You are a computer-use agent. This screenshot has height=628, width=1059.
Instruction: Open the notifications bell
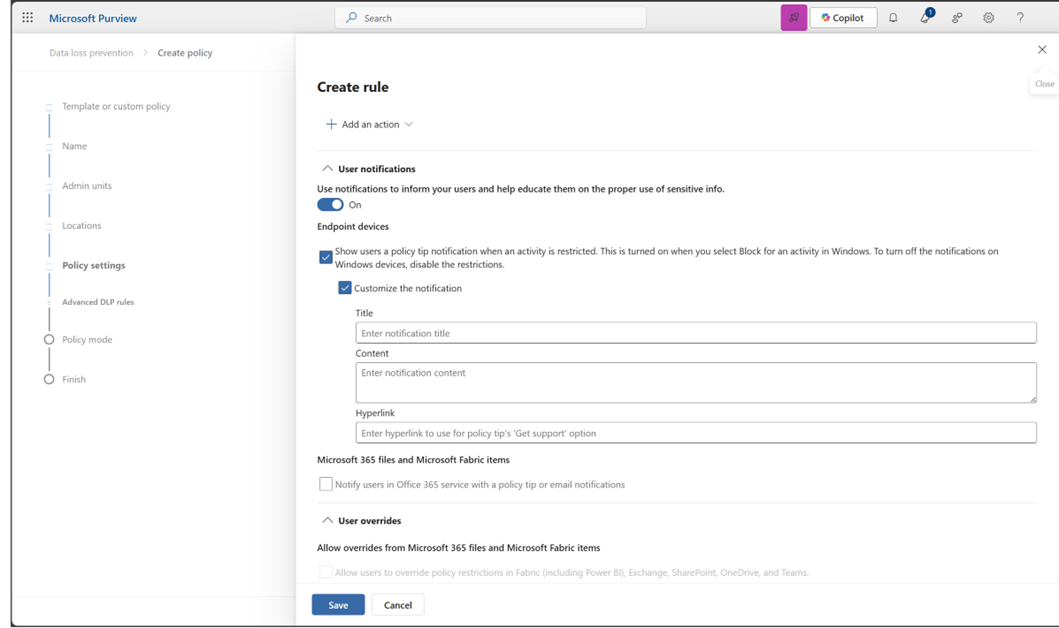[892, 17]
